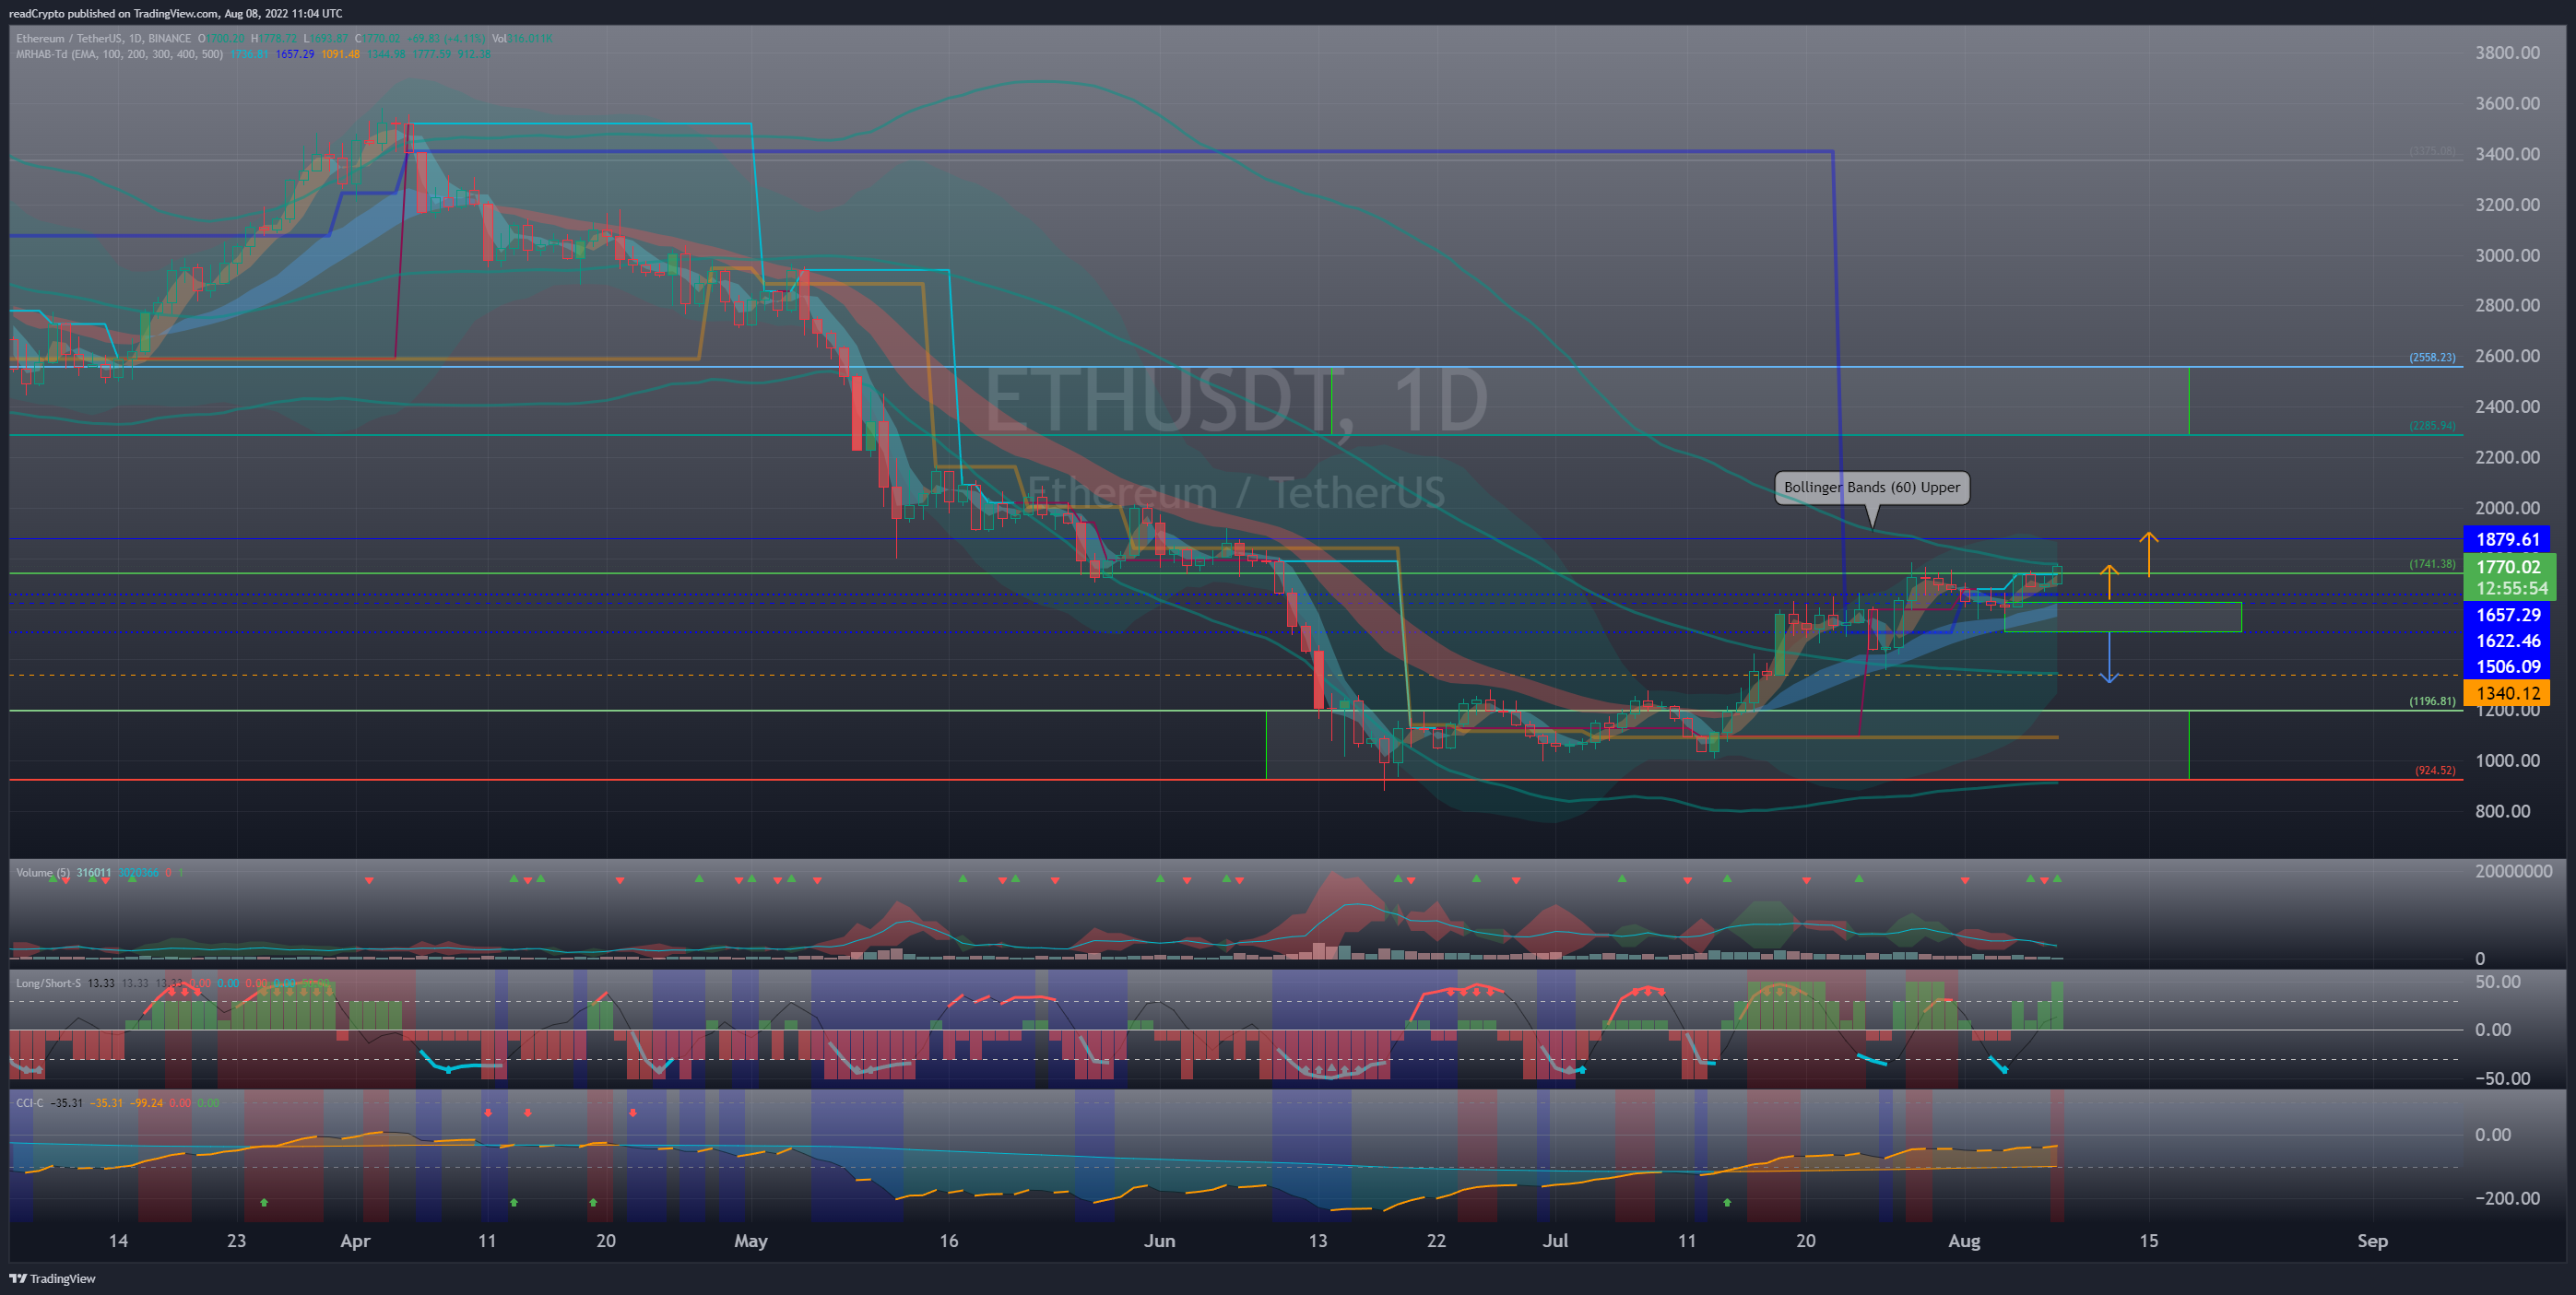The image size is (2576, 1295).
Task: Click the green '1770.02' current price label
Action: [2508, 567]
